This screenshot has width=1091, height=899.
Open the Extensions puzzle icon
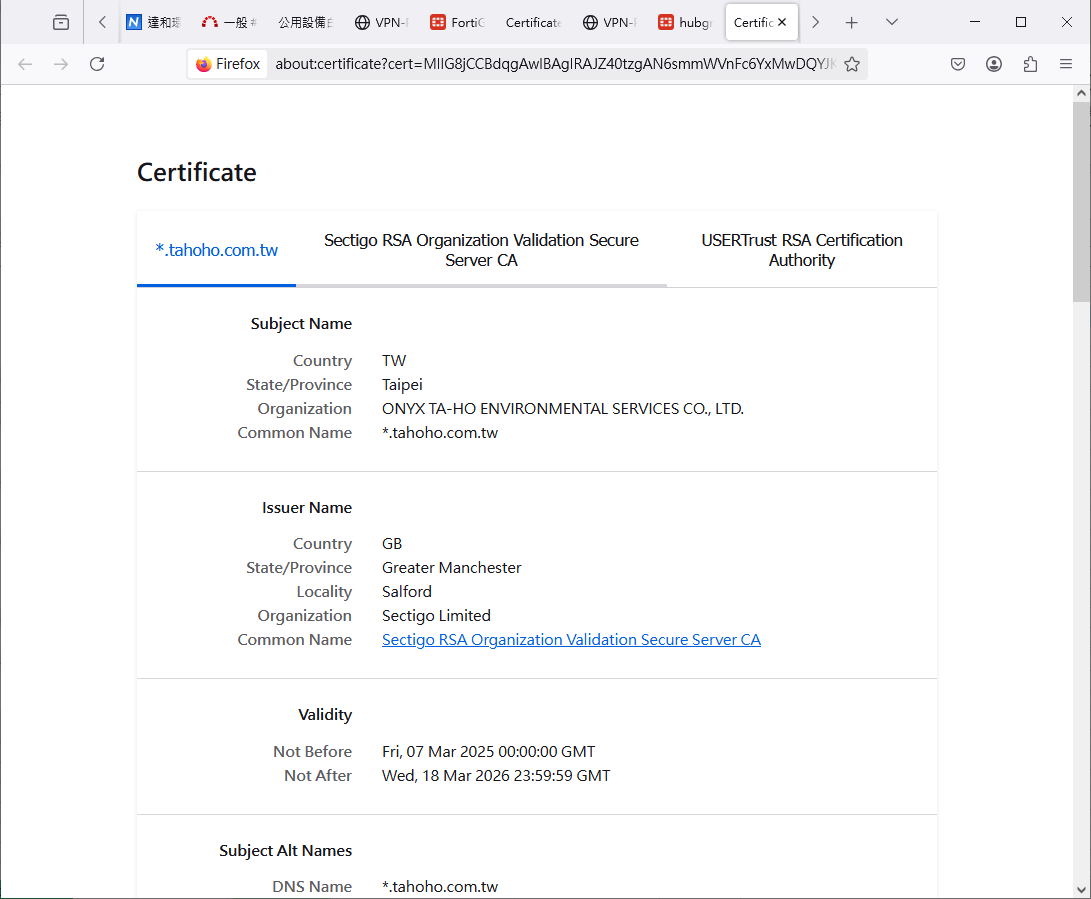tap(1030, 64)
